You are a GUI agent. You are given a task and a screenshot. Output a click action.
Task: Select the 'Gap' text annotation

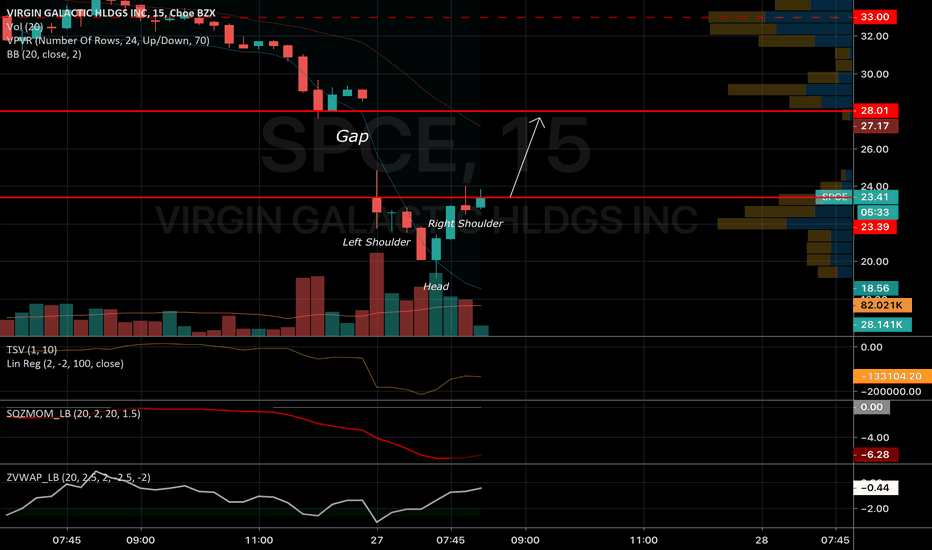tap(352, 136)
